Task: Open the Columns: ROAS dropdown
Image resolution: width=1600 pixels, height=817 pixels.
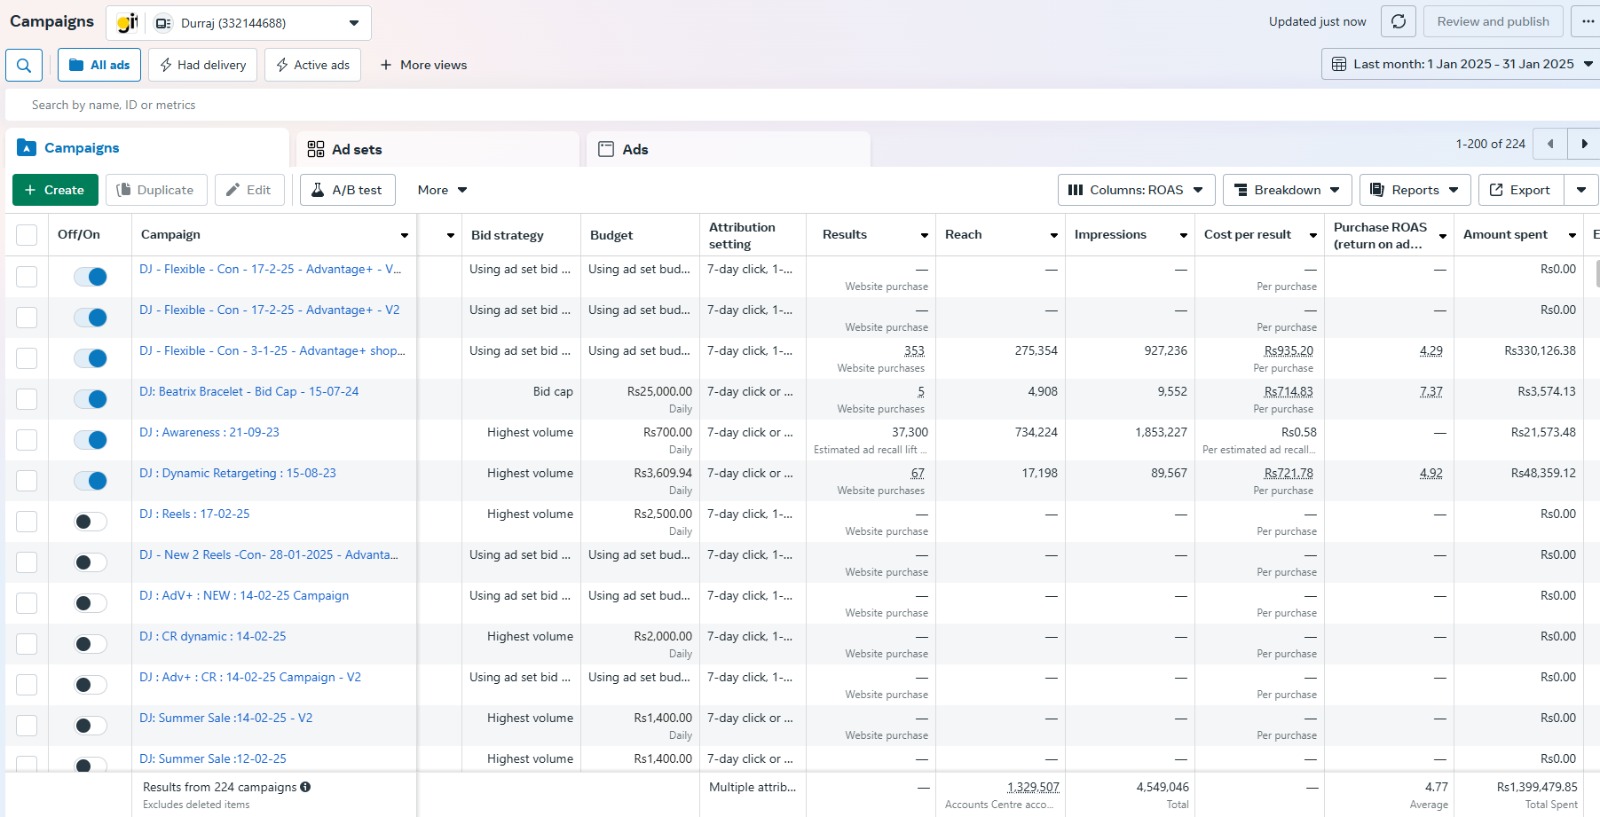Action: click(1136, 190)
